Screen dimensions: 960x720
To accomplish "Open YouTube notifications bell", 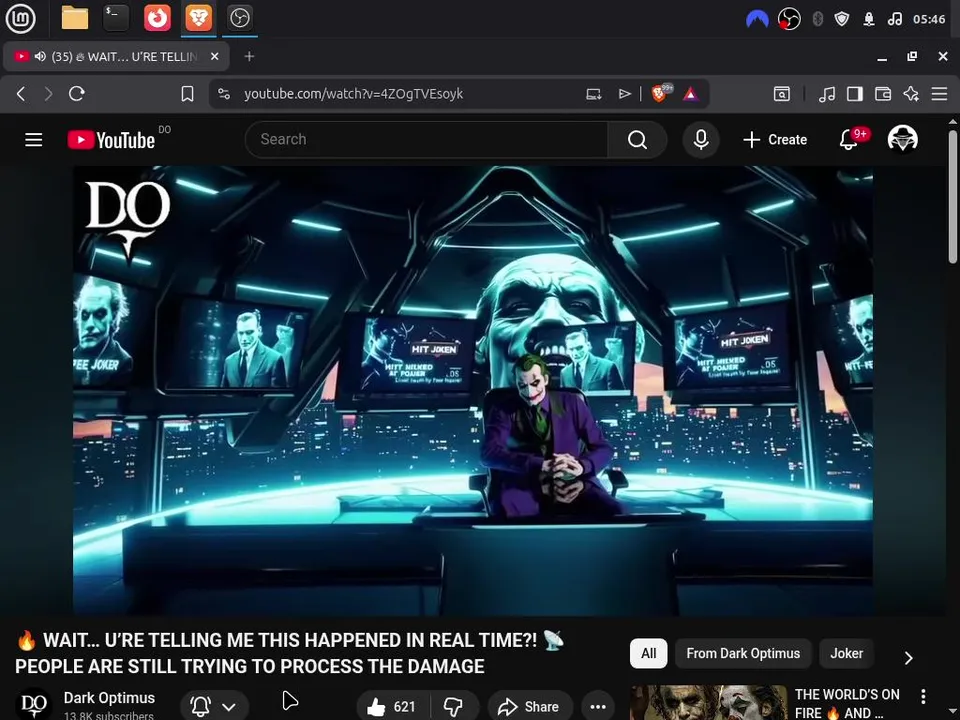I will [x=849, y=140].
